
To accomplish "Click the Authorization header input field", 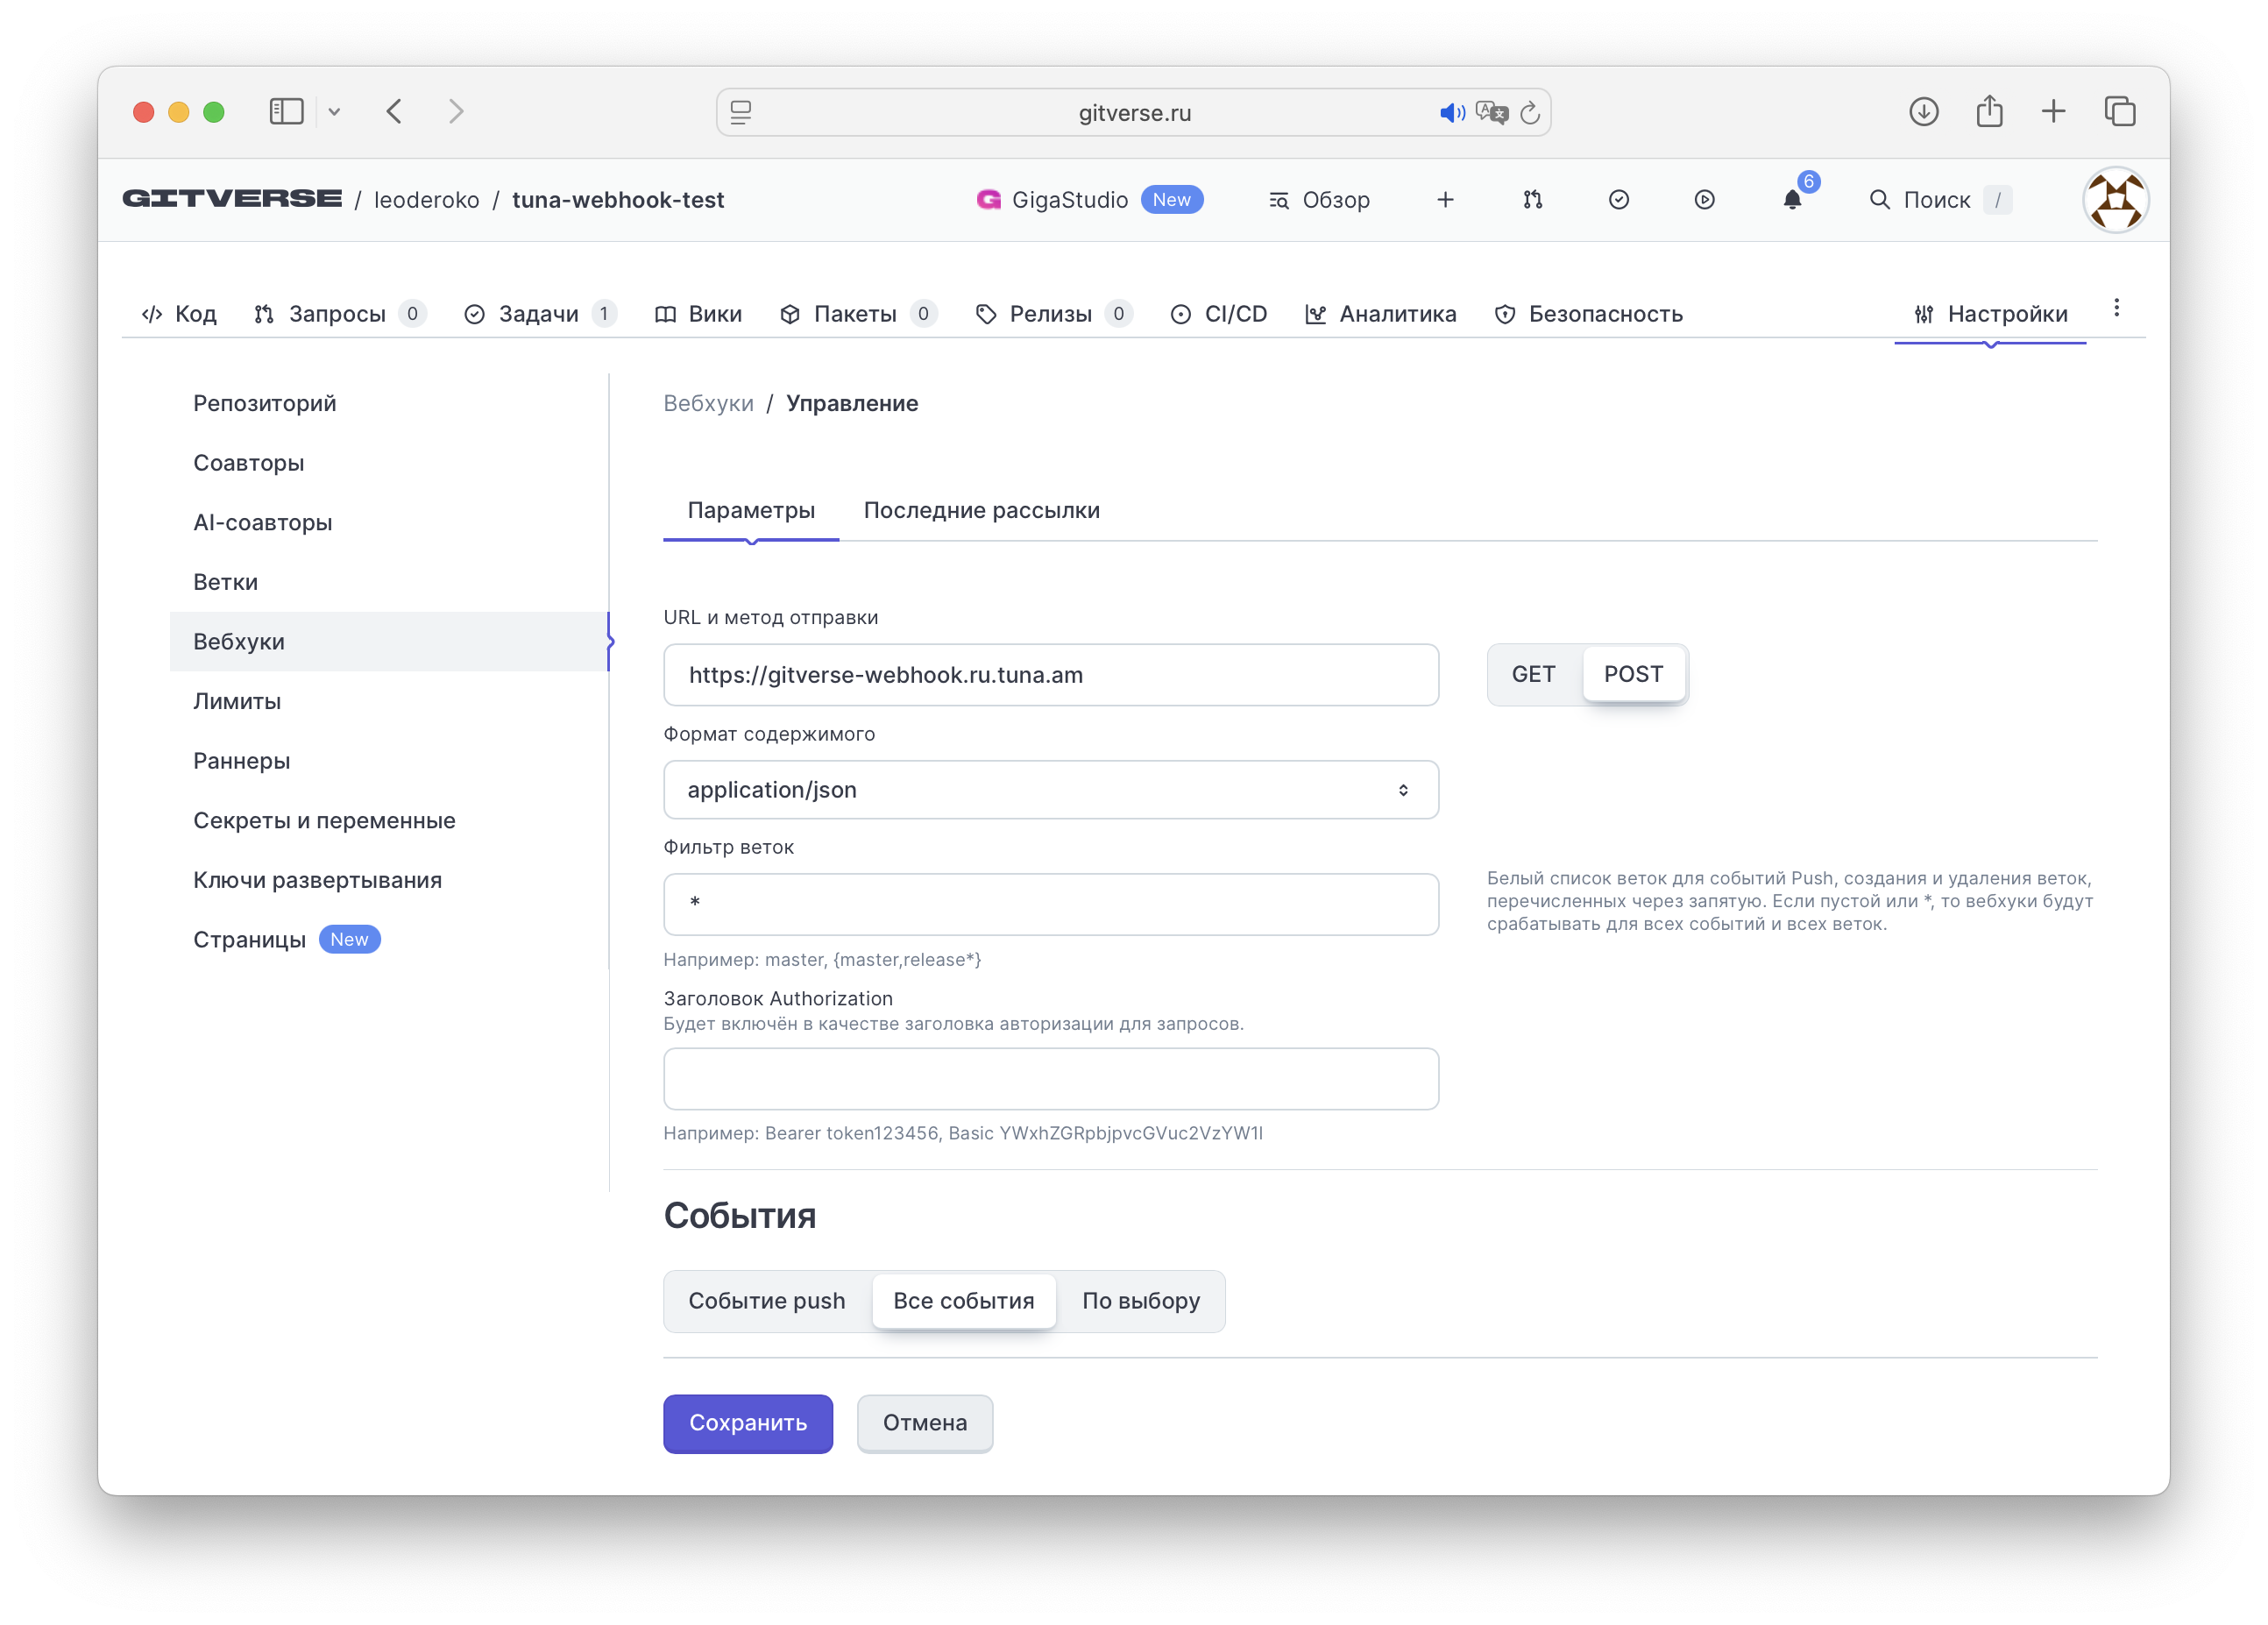I will [1051, 1079].
